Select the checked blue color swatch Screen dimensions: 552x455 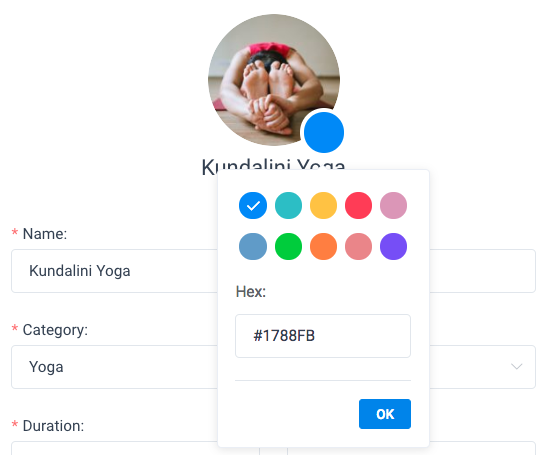253,205
